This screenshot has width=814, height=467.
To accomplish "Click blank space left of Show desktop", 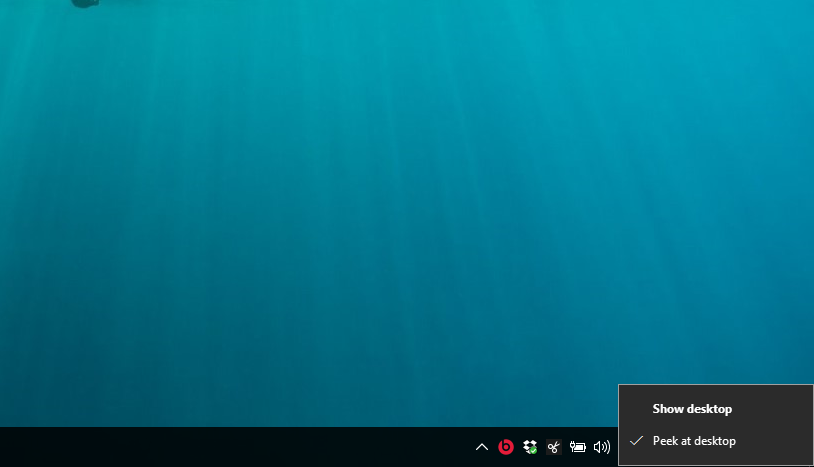I will pos(636,409).
